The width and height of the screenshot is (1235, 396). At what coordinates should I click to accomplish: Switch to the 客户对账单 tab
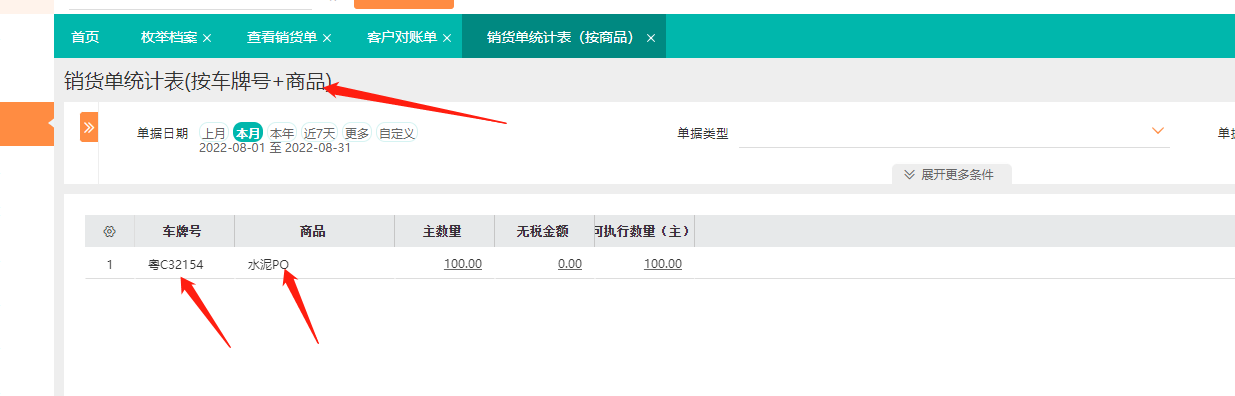pyautogui.click(x=402, y=37)
